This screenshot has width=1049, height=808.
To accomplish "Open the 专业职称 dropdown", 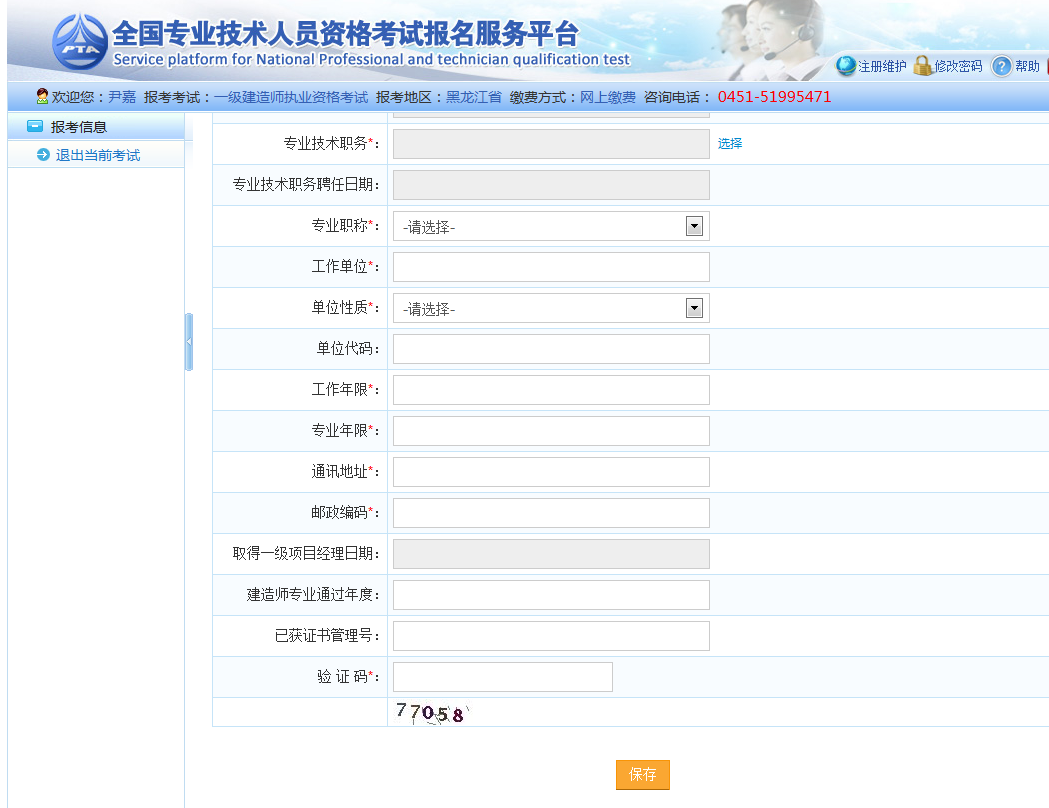I will click(551, 227).
